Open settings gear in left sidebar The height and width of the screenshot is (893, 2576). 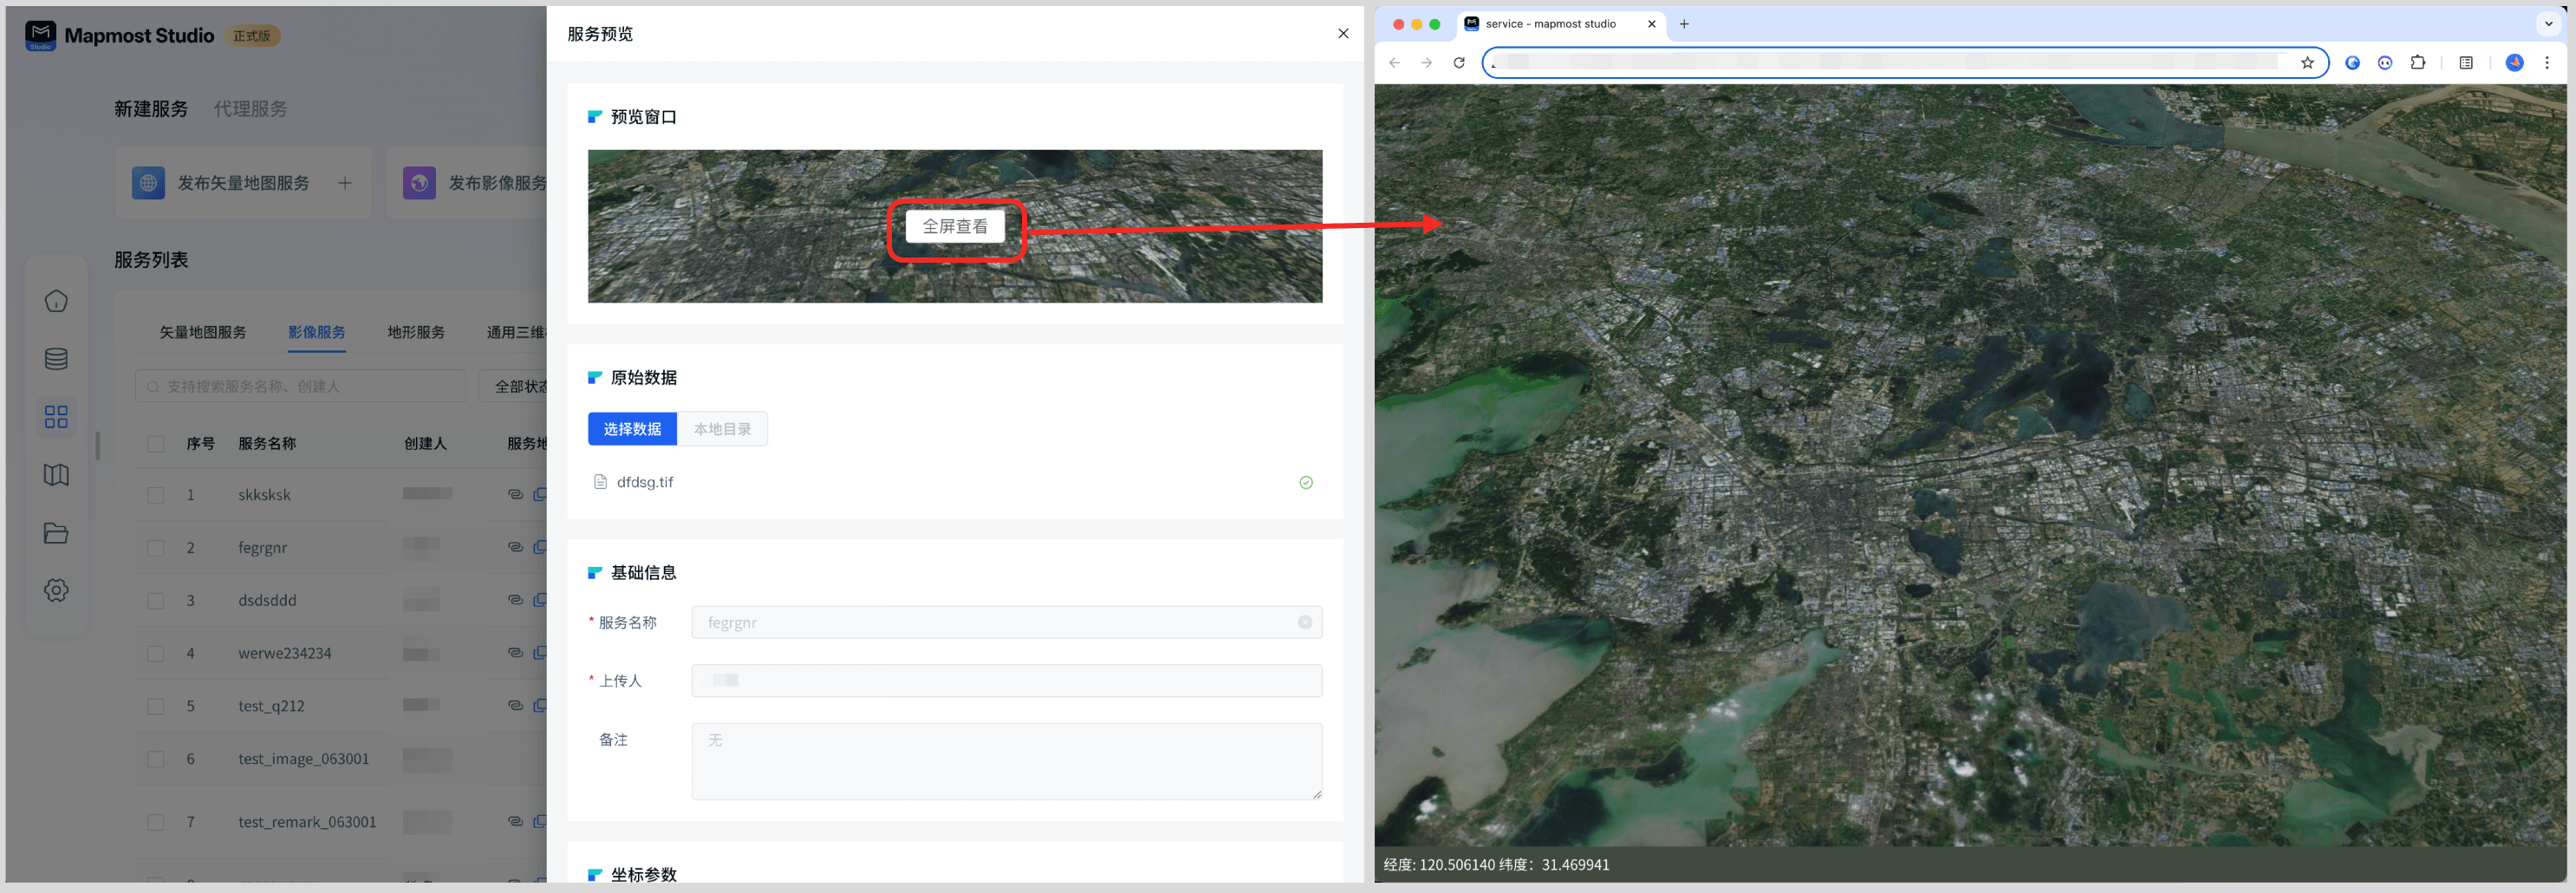point(56,590)
